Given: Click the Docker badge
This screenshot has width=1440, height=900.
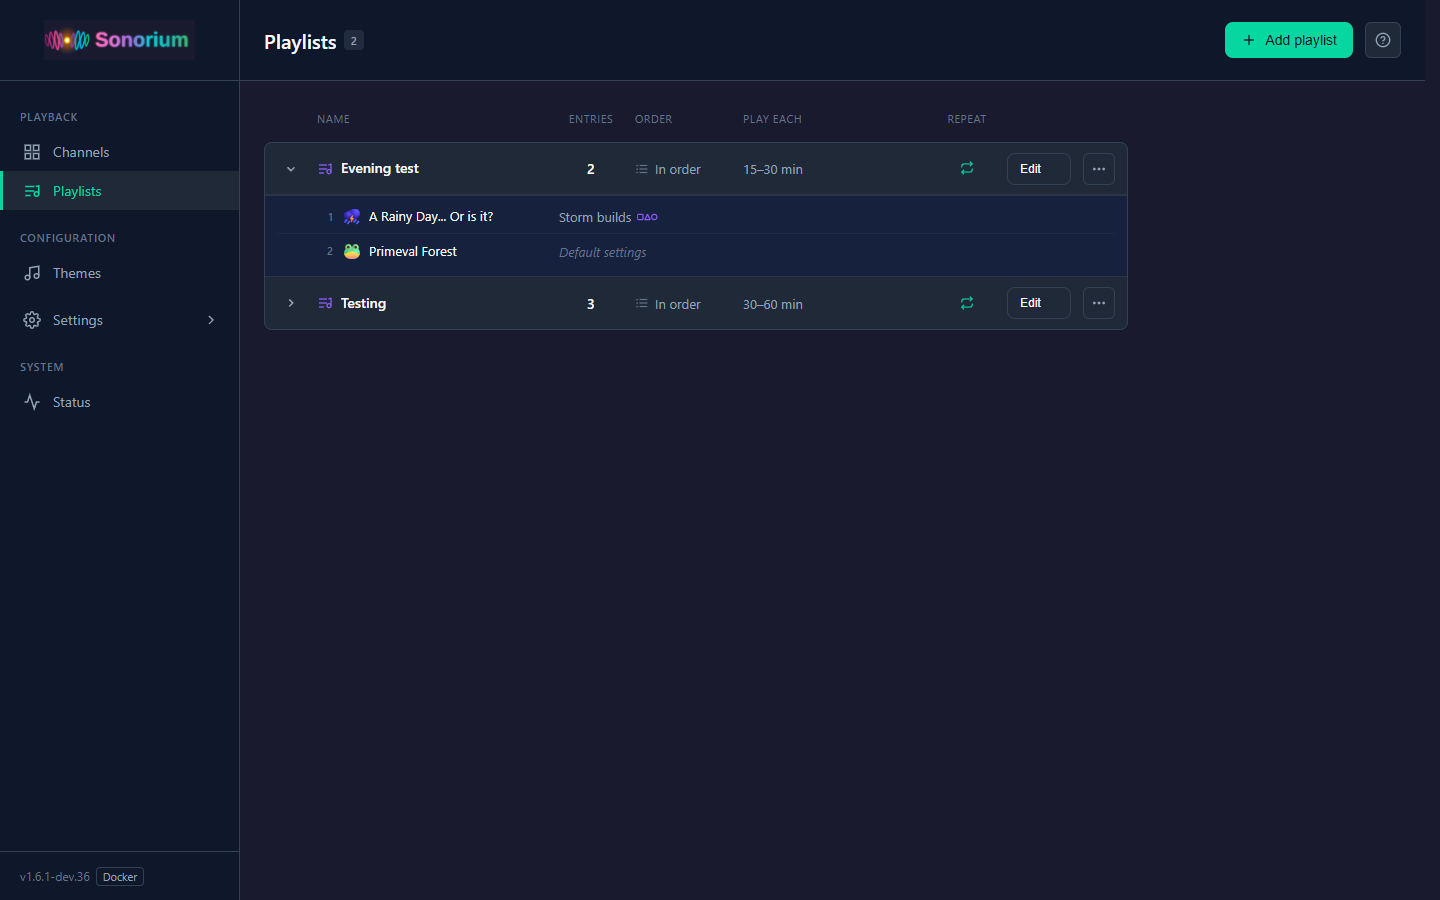Looking at the screenshot, I should pos(120,877).
